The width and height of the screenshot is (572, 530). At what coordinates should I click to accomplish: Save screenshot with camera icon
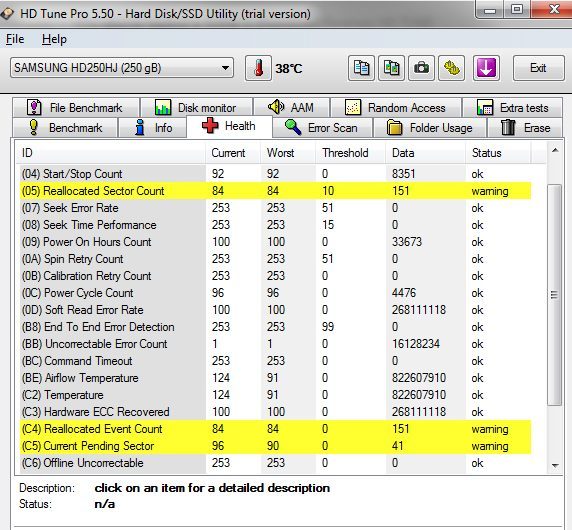click(x=421, y=68)
